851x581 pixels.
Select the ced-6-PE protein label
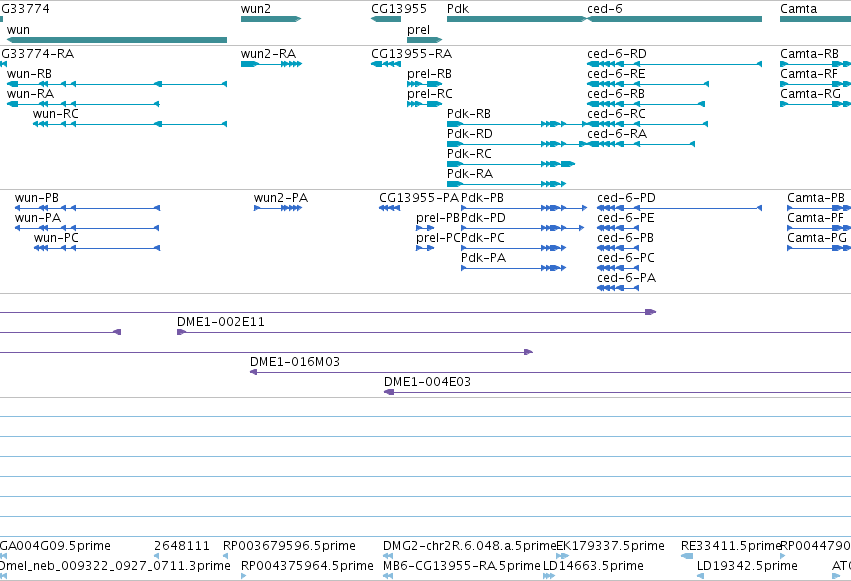[x=626, y=218]
